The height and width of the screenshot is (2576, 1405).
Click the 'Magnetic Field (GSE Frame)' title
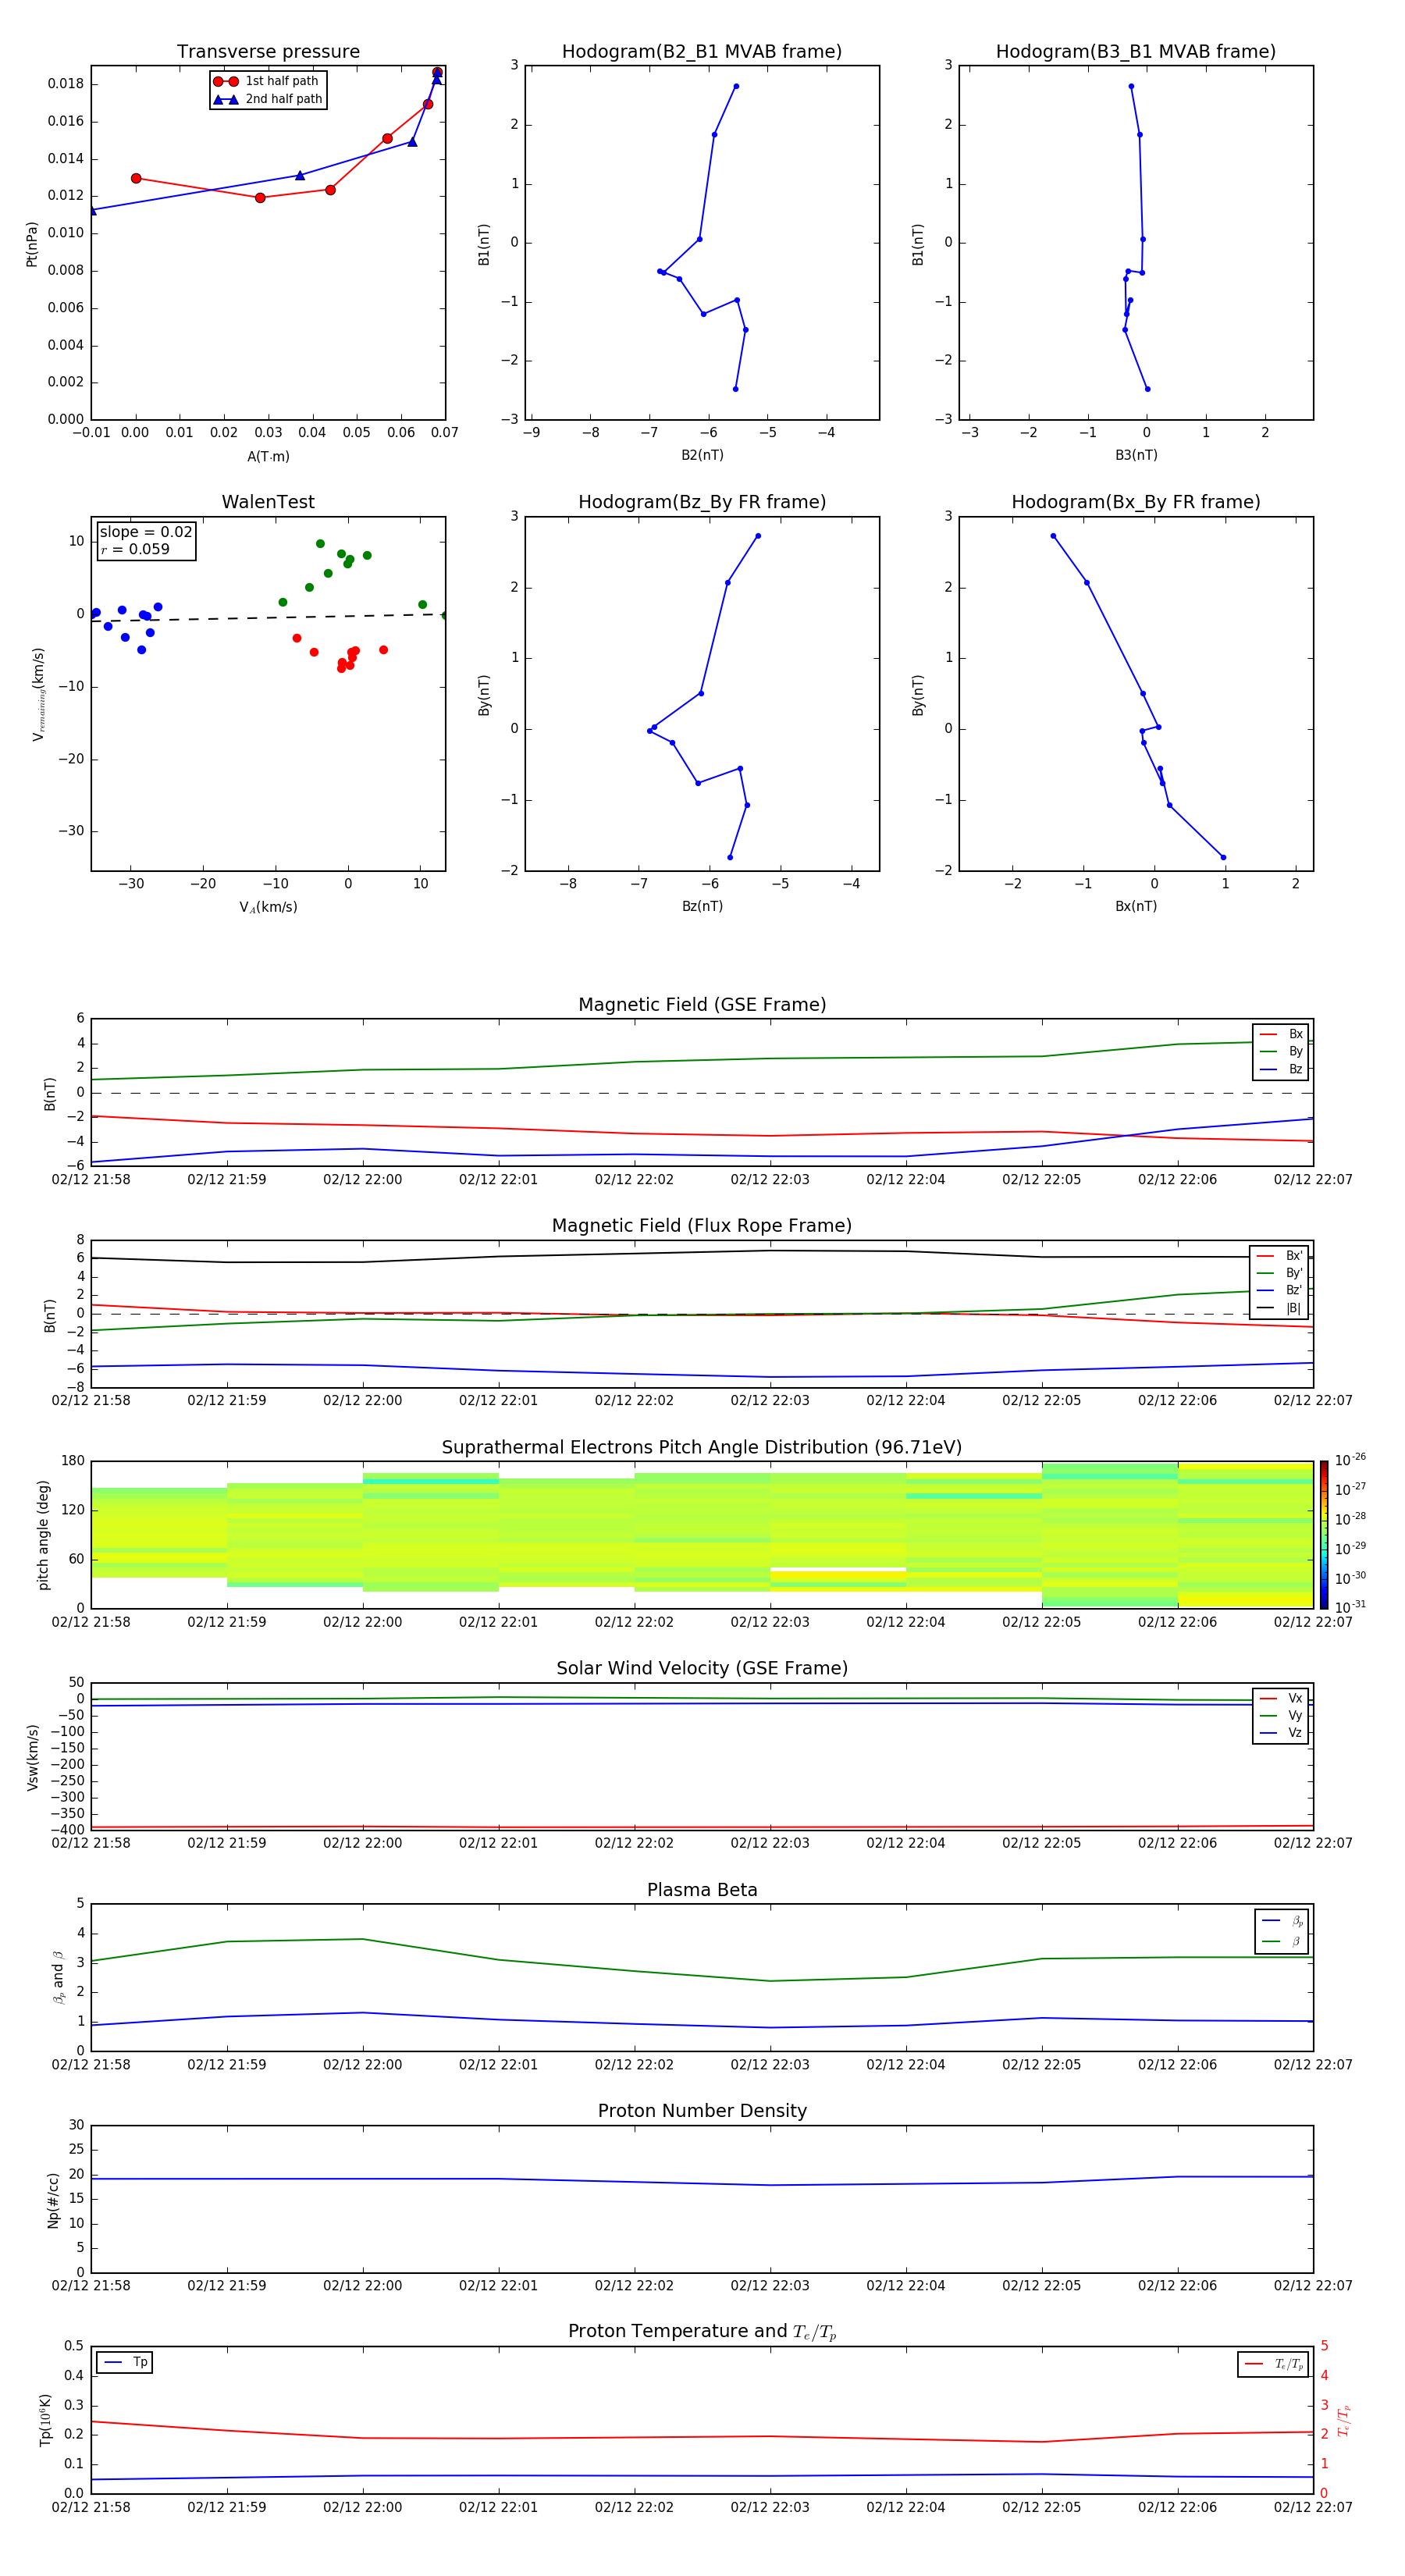tap(702, 1005)
